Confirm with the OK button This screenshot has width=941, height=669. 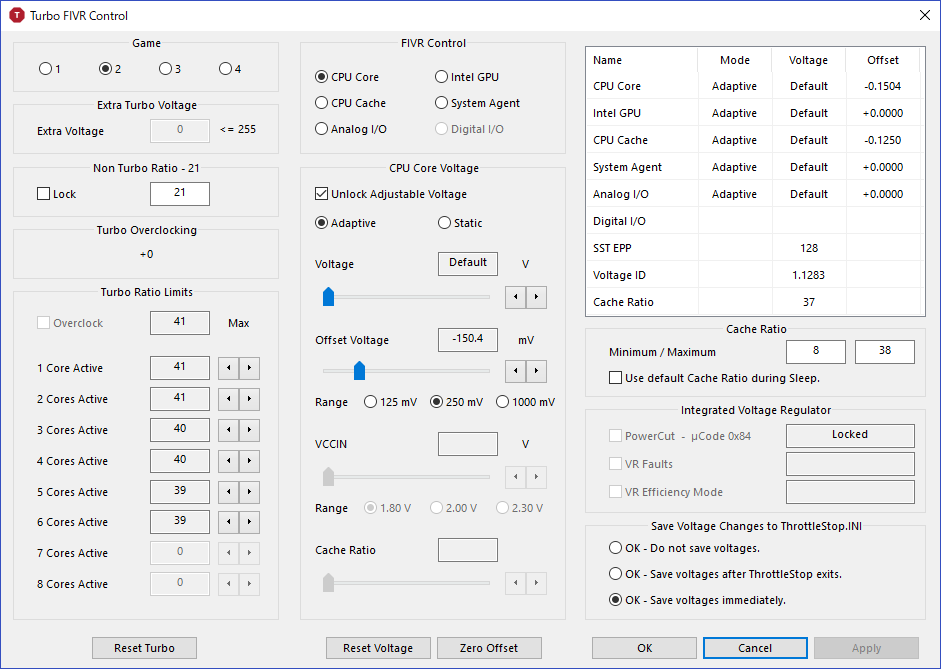(645, 648)
